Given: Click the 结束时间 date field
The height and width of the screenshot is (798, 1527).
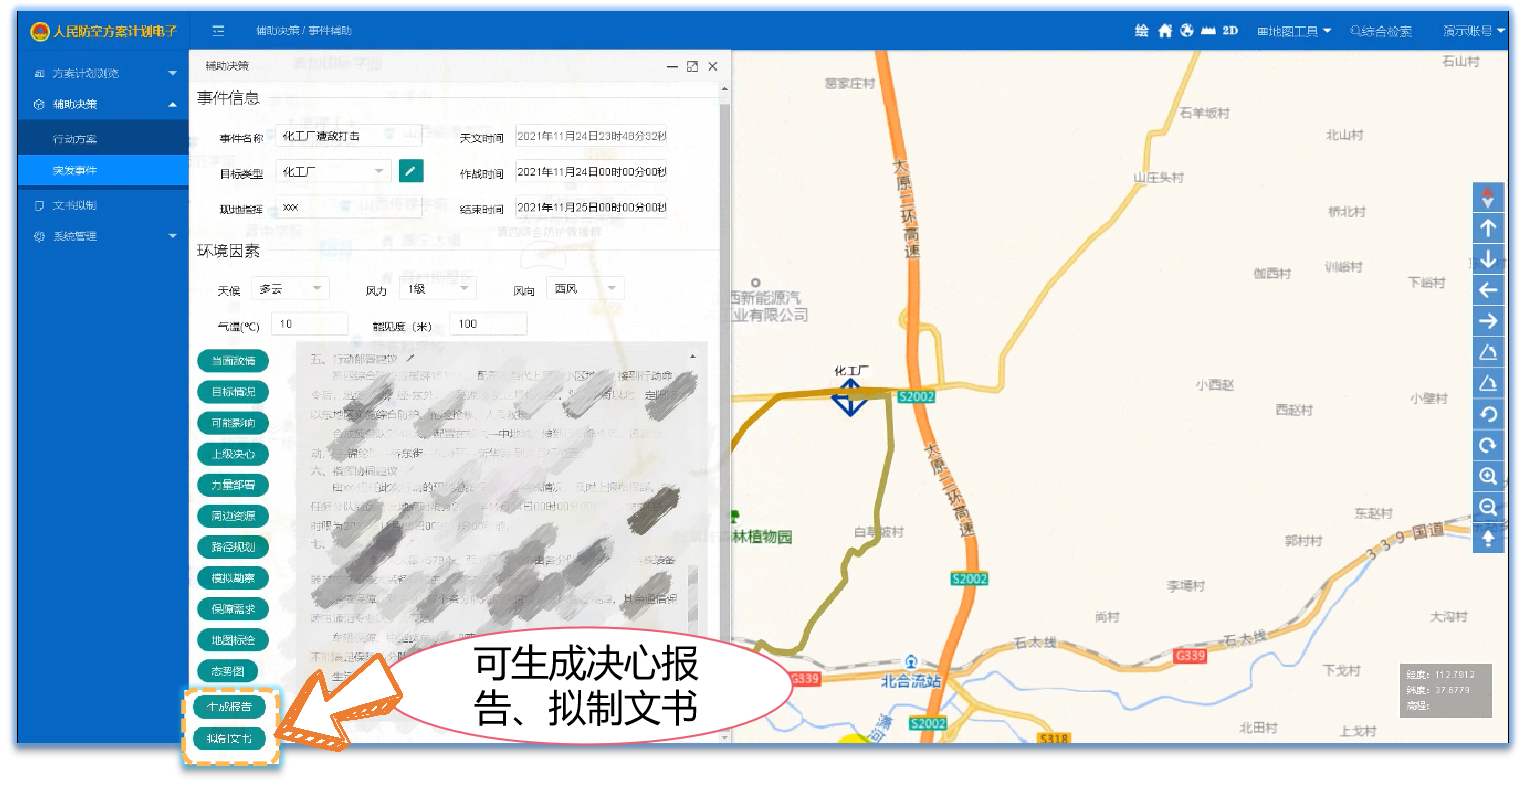Looking at the screenshot, I should coord(591,208).
